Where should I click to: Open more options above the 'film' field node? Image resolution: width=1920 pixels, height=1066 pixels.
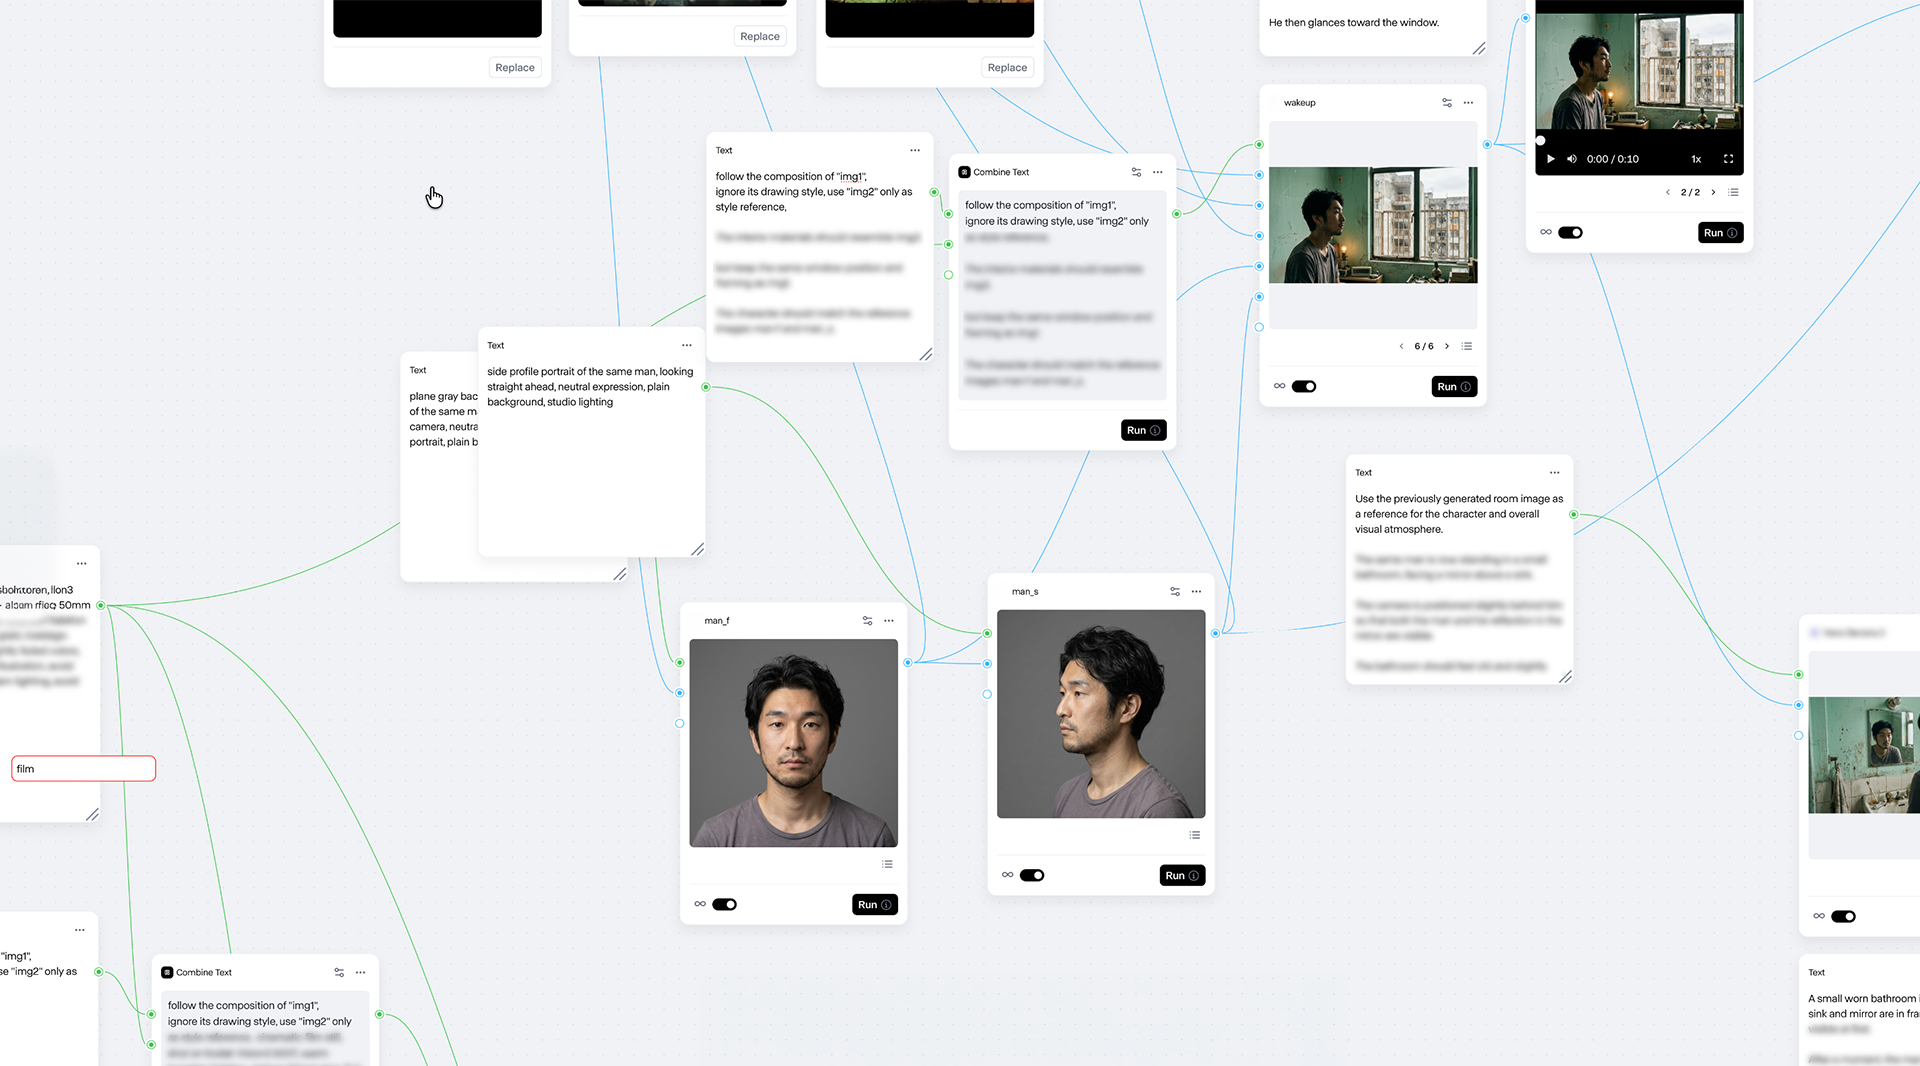(82, 564)
